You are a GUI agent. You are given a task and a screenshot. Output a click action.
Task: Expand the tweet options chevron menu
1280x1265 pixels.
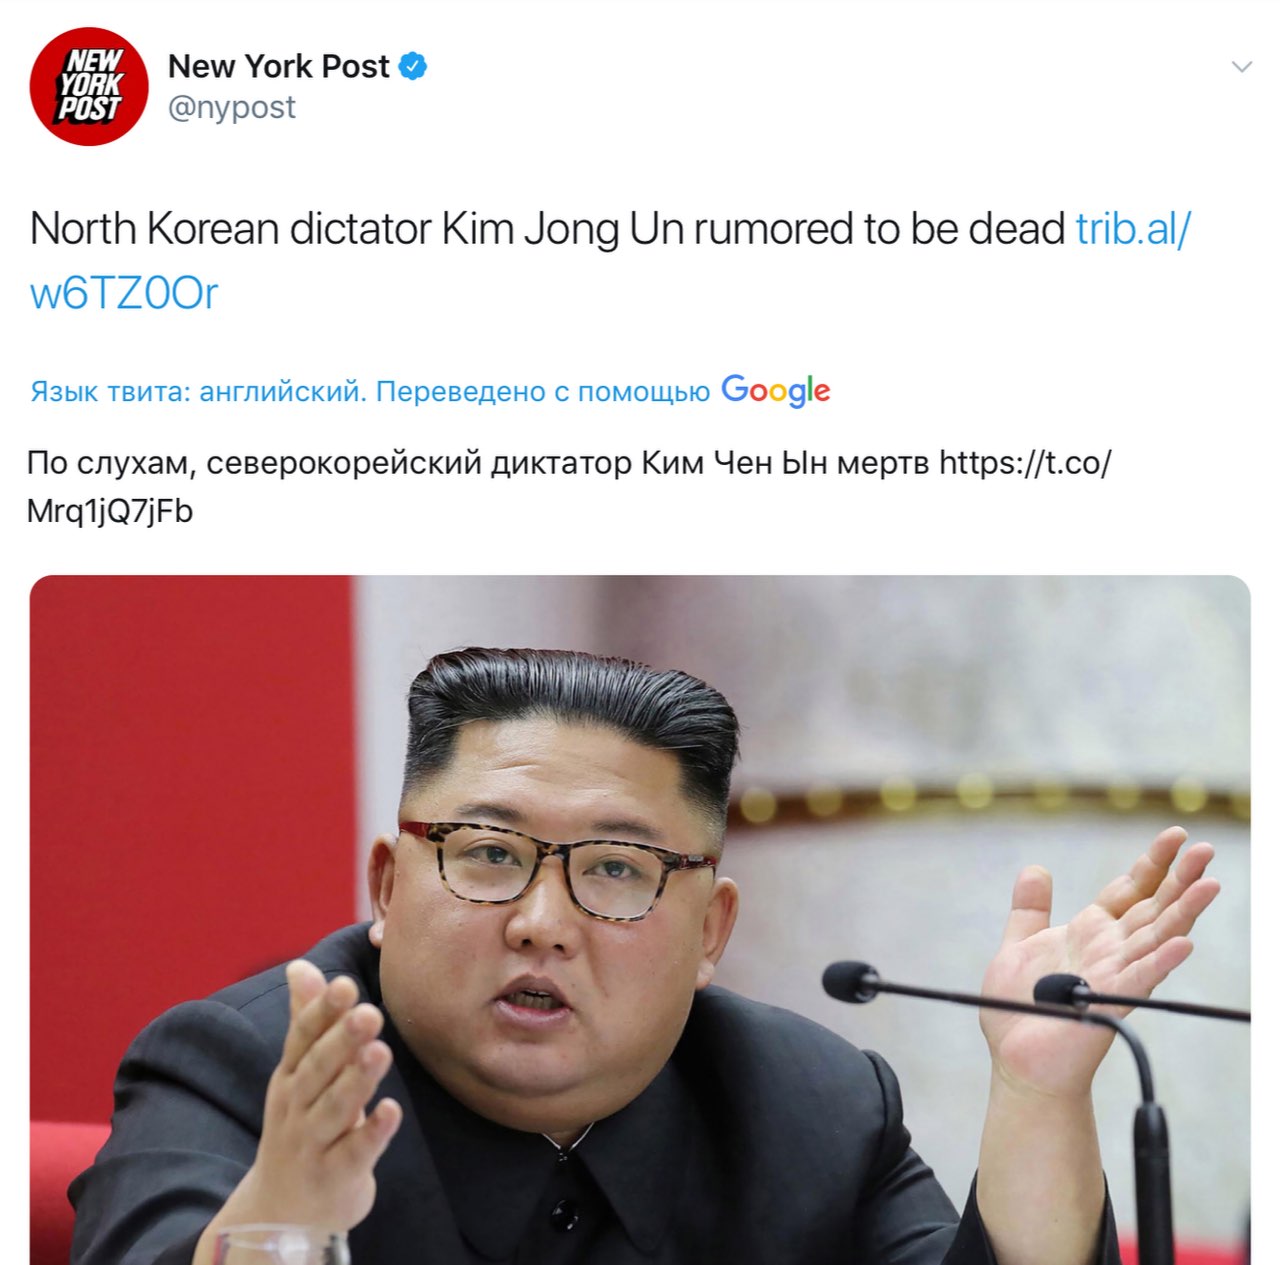(x=1242, y=67)
